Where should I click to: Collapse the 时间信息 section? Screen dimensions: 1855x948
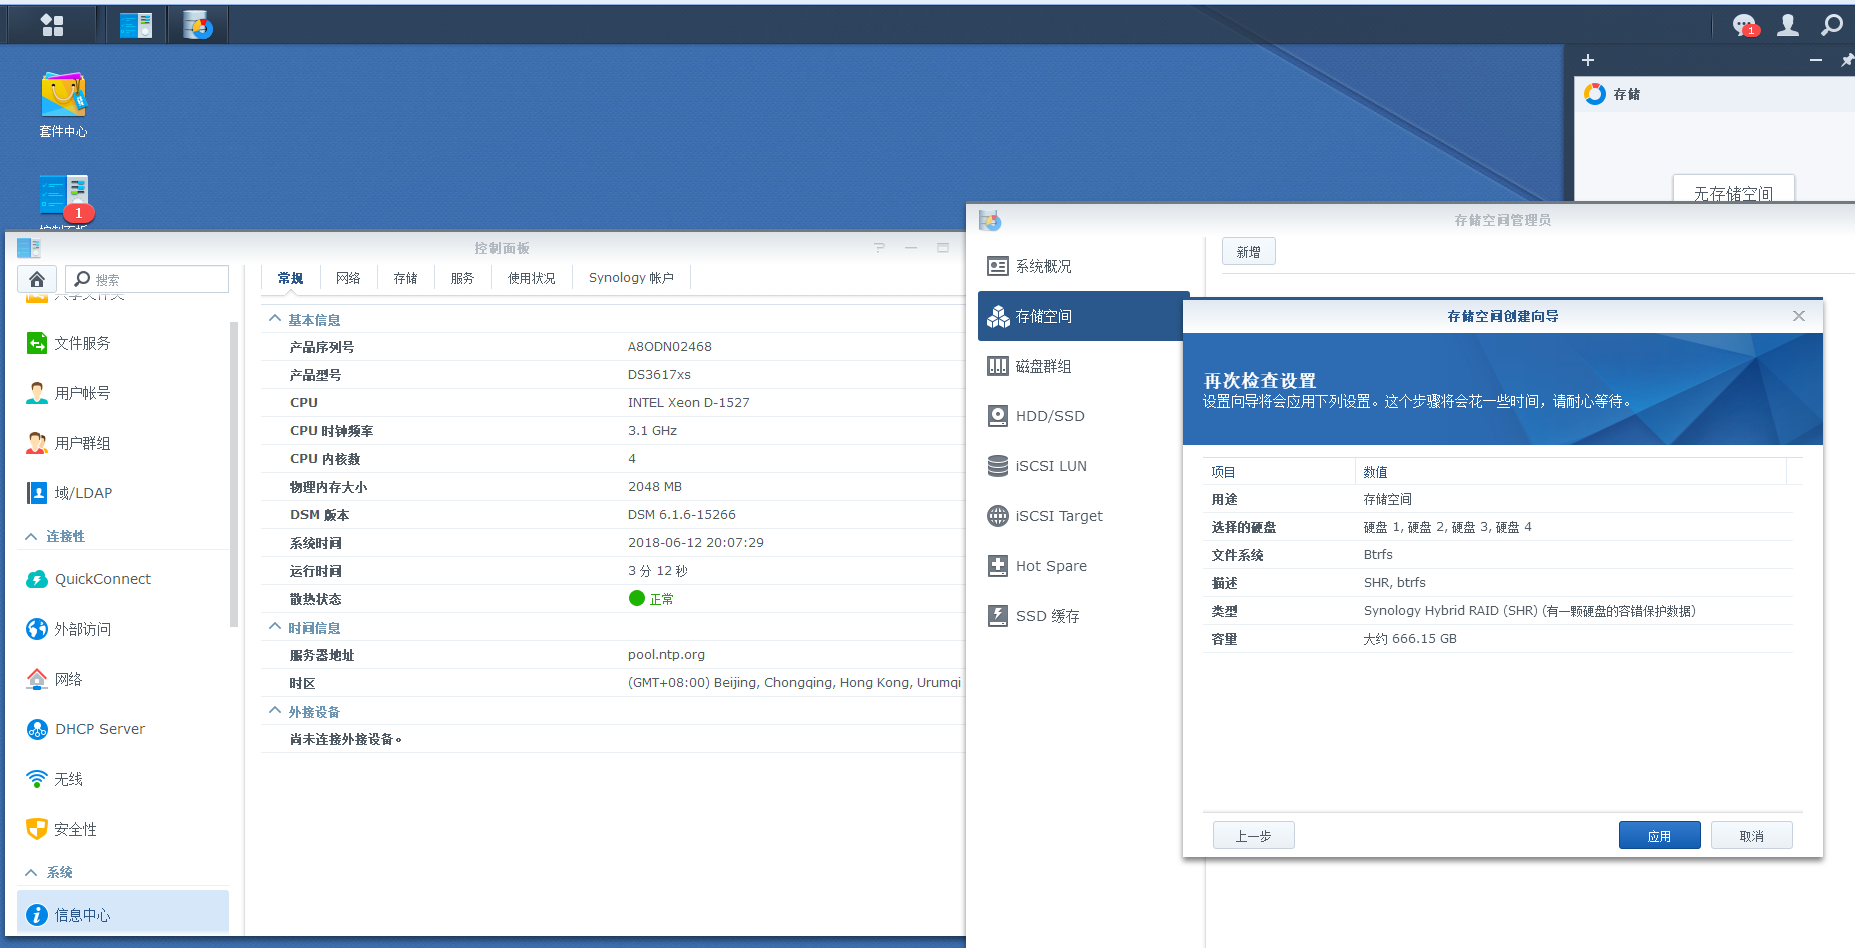tap(275, 627)
